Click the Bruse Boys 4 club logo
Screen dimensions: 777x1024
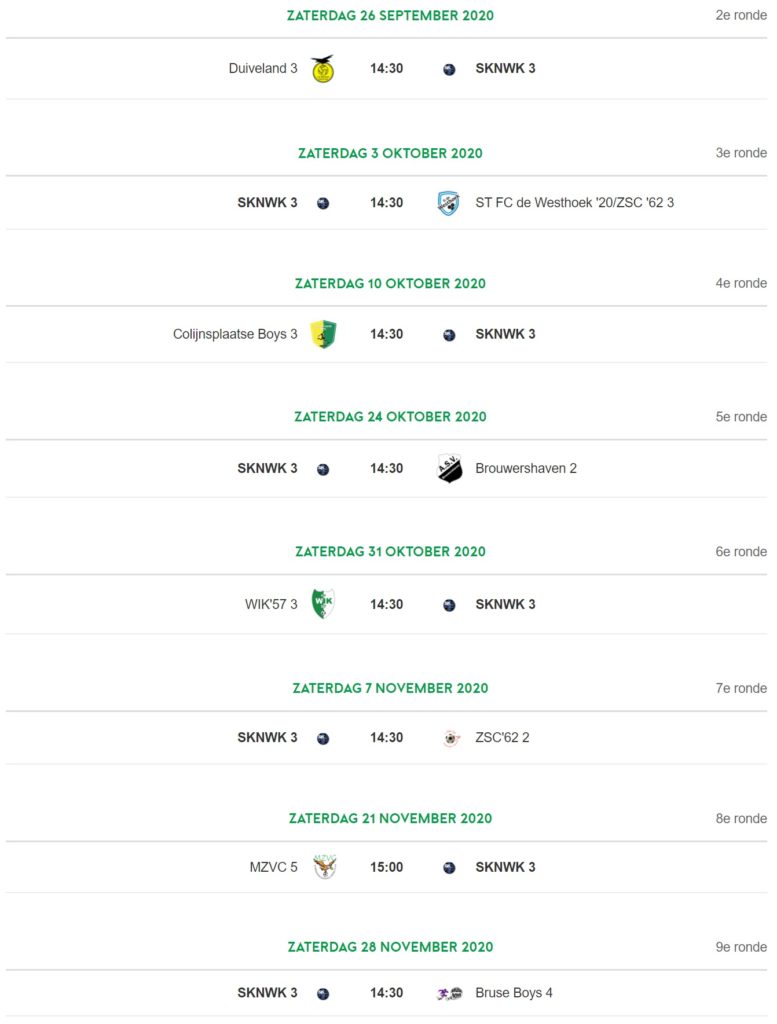449,993
